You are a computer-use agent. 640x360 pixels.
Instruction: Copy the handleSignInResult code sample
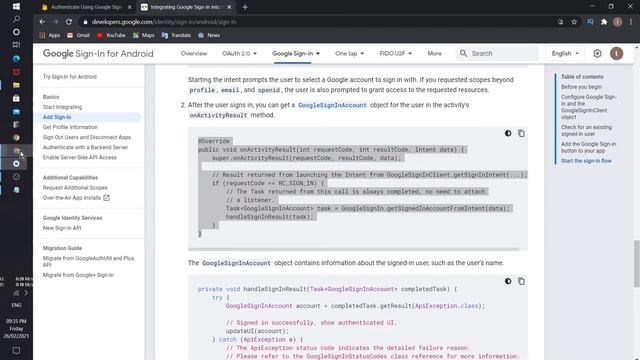521,281
